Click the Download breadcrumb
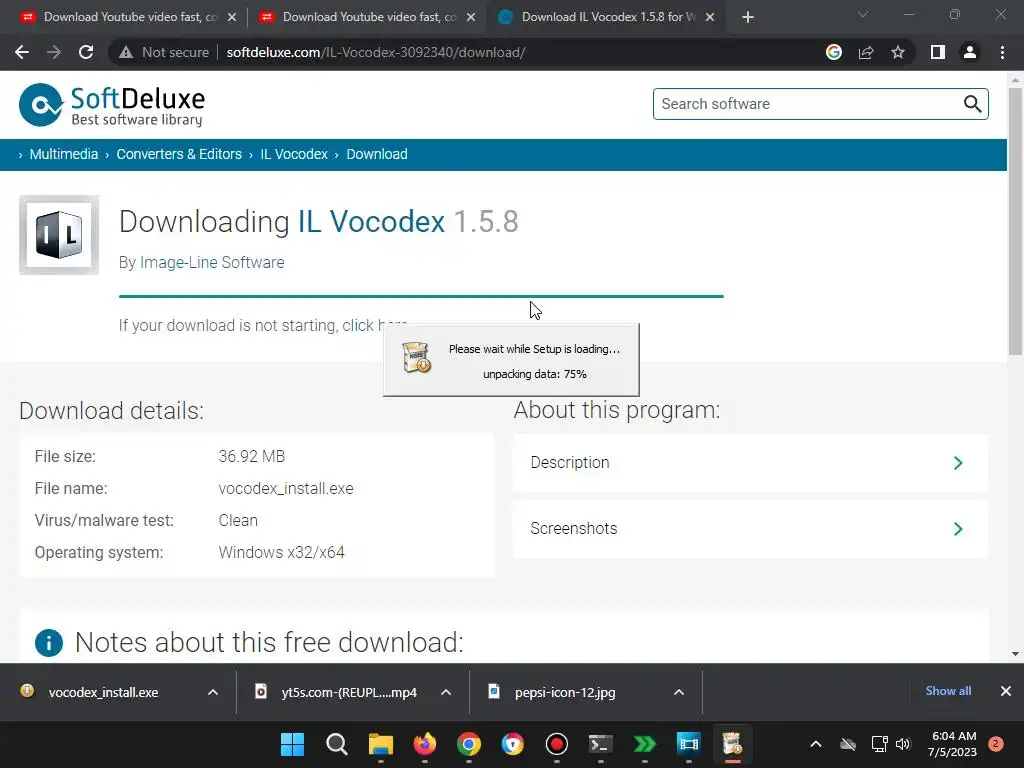This screenshot has height=768, width=1024. (x=377, y=154)
